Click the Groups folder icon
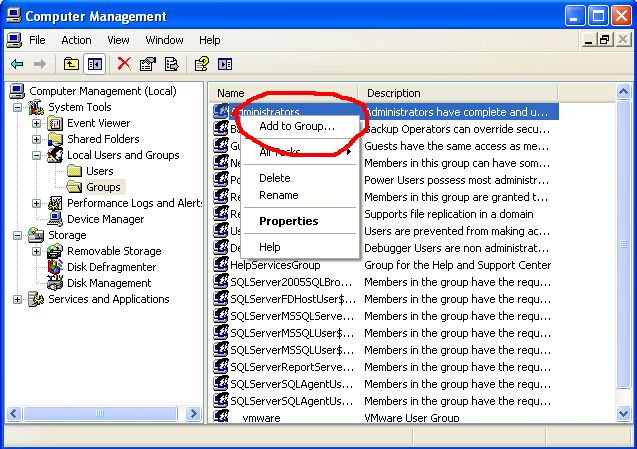637x449 pixels. coord(74,187)
